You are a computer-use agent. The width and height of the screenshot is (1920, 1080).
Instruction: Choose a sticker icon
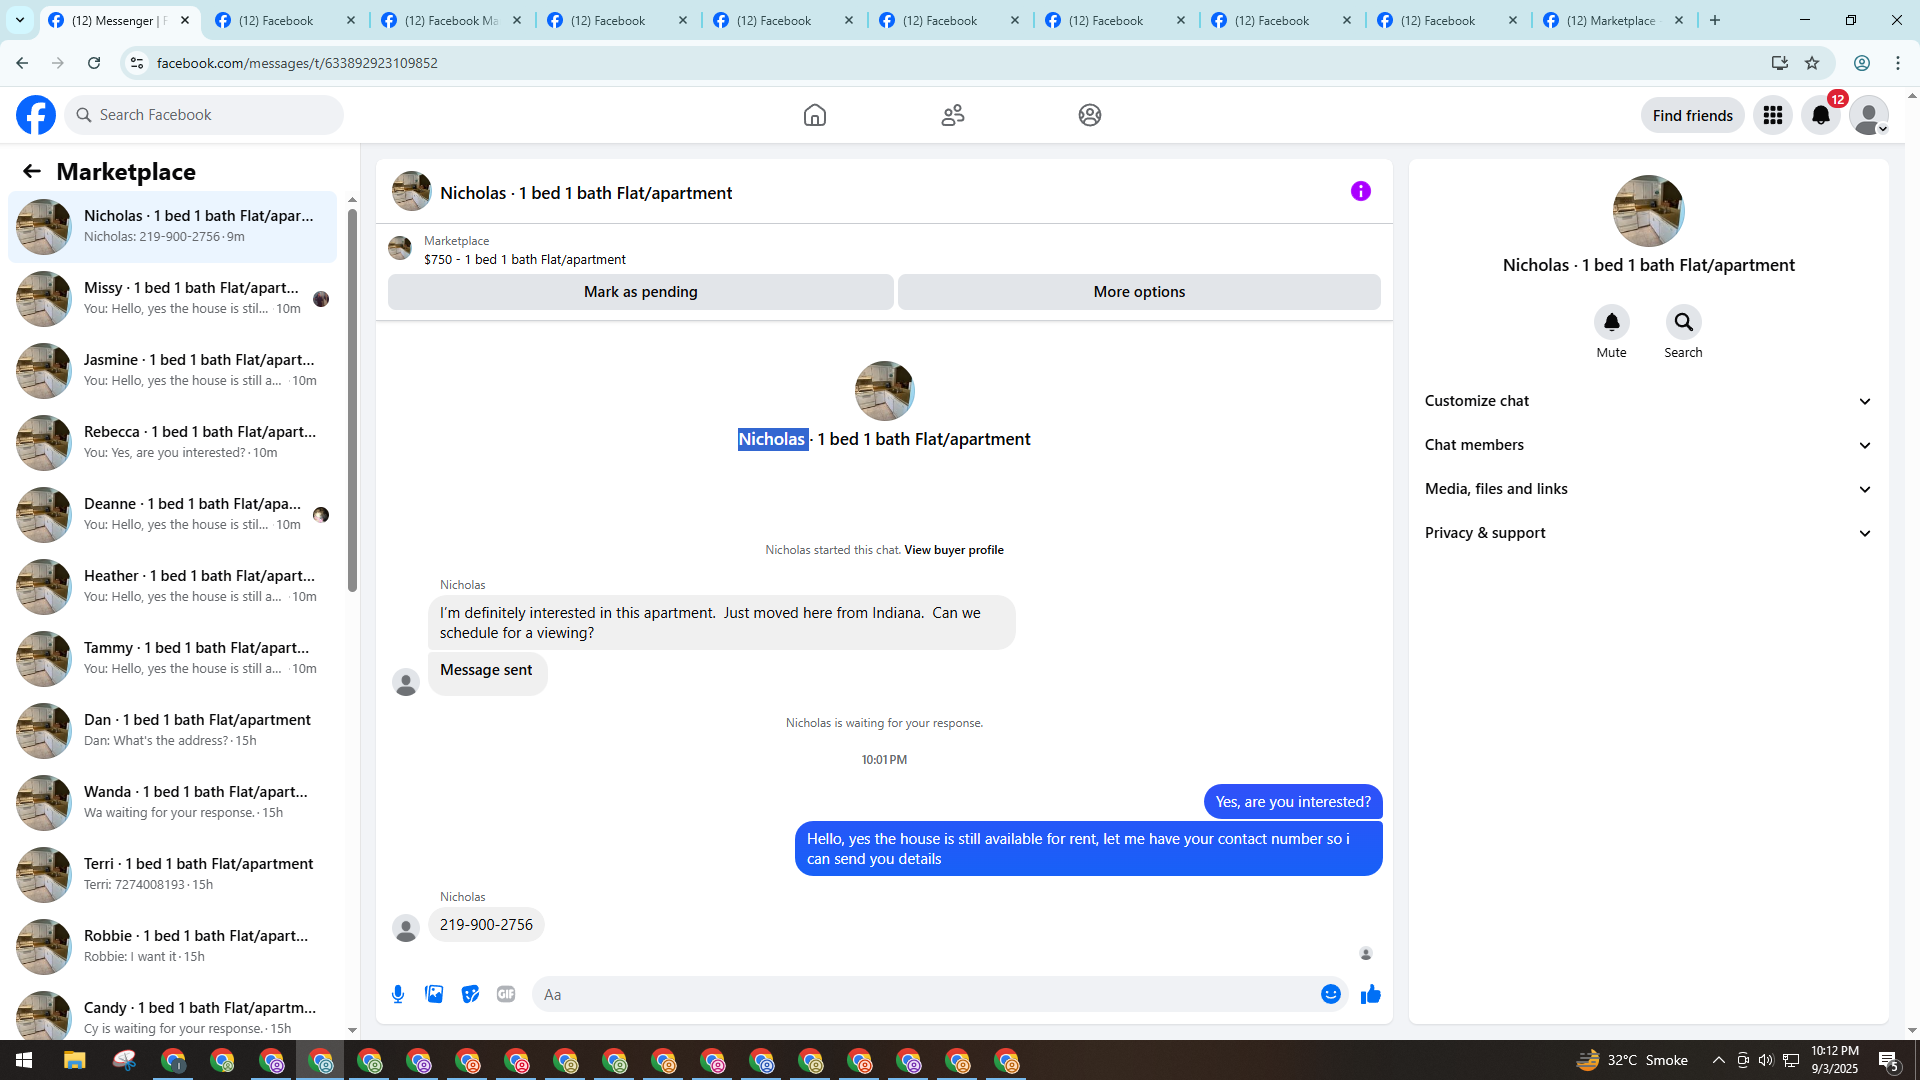point(470,994)
